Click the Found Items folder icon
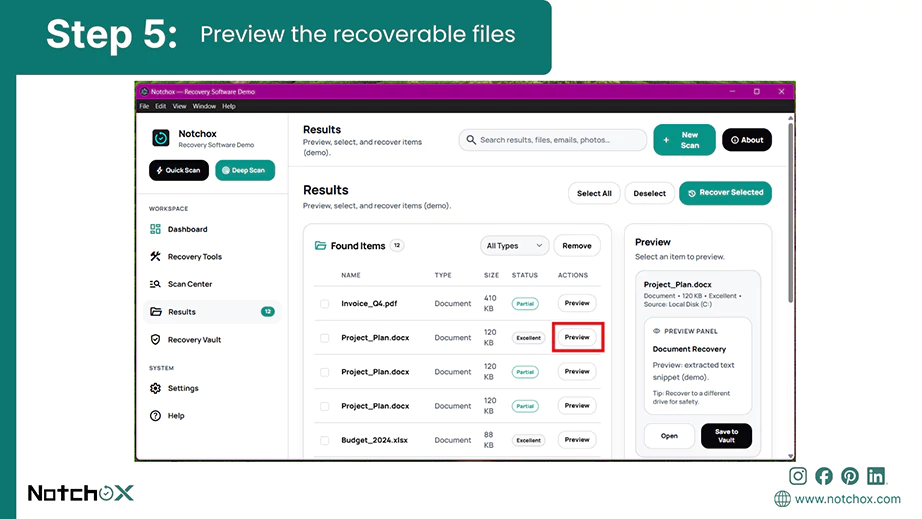The image size is (922, 519). [x=320, y=246]
